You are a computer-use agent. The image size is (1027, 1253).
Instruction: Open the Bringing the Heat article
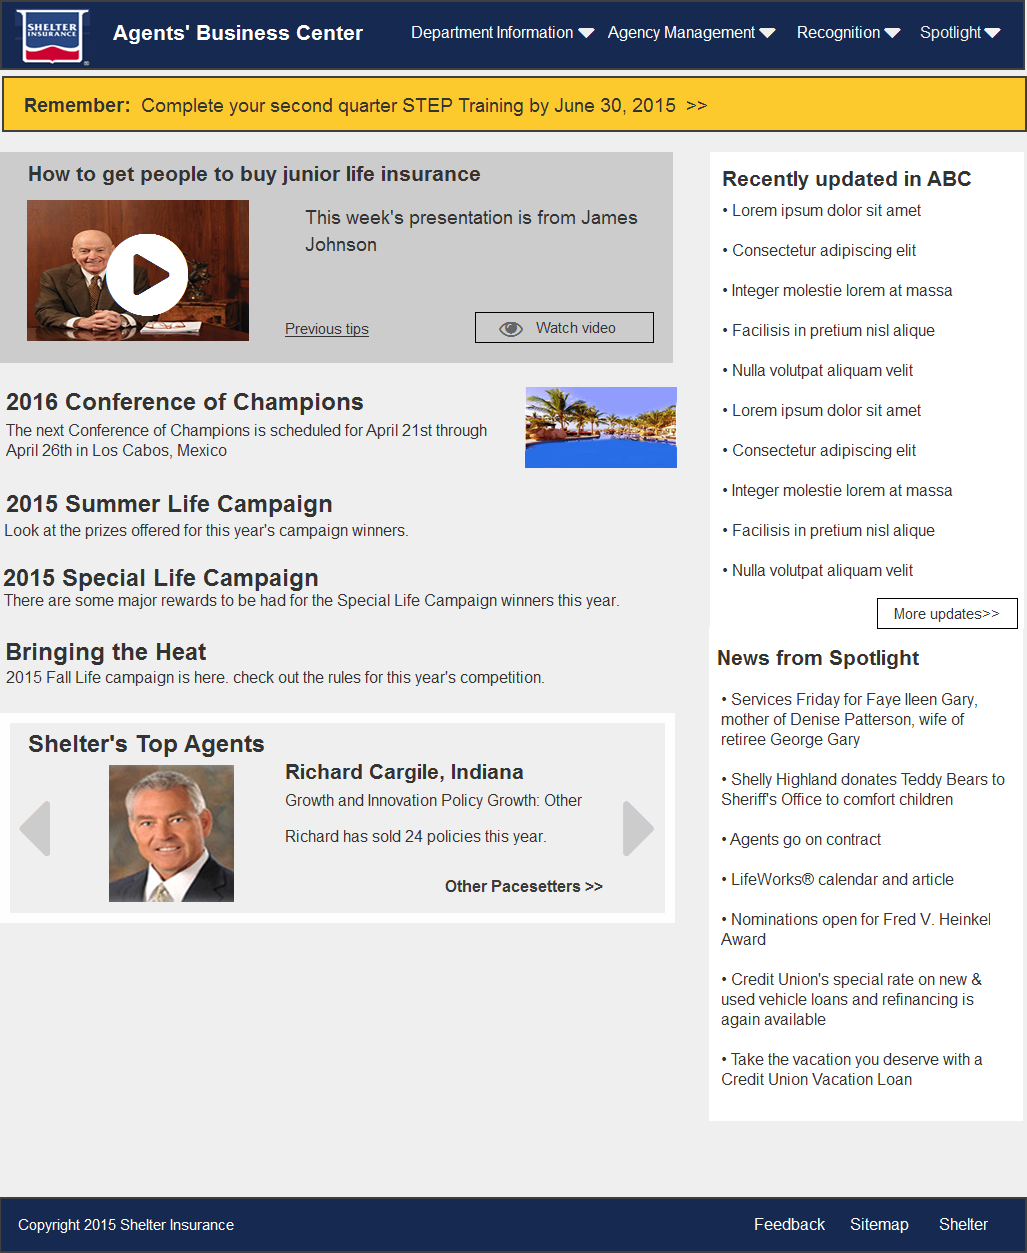[x=106, y=652]
